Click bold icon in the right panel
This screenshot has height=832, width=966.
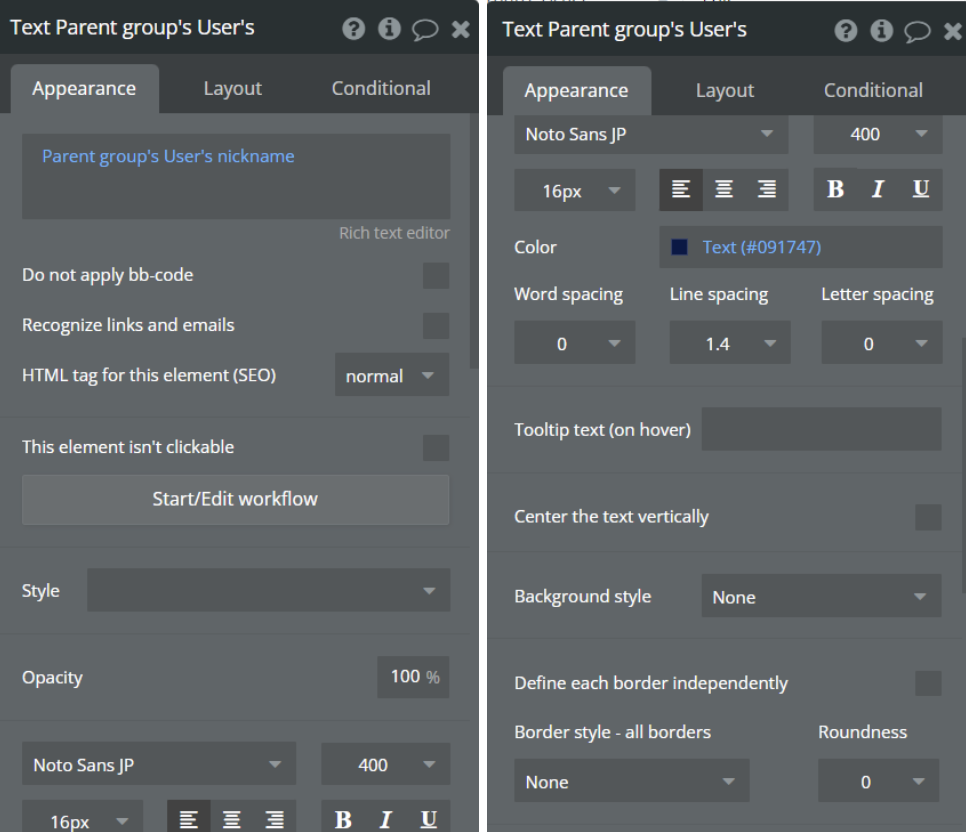835,190
